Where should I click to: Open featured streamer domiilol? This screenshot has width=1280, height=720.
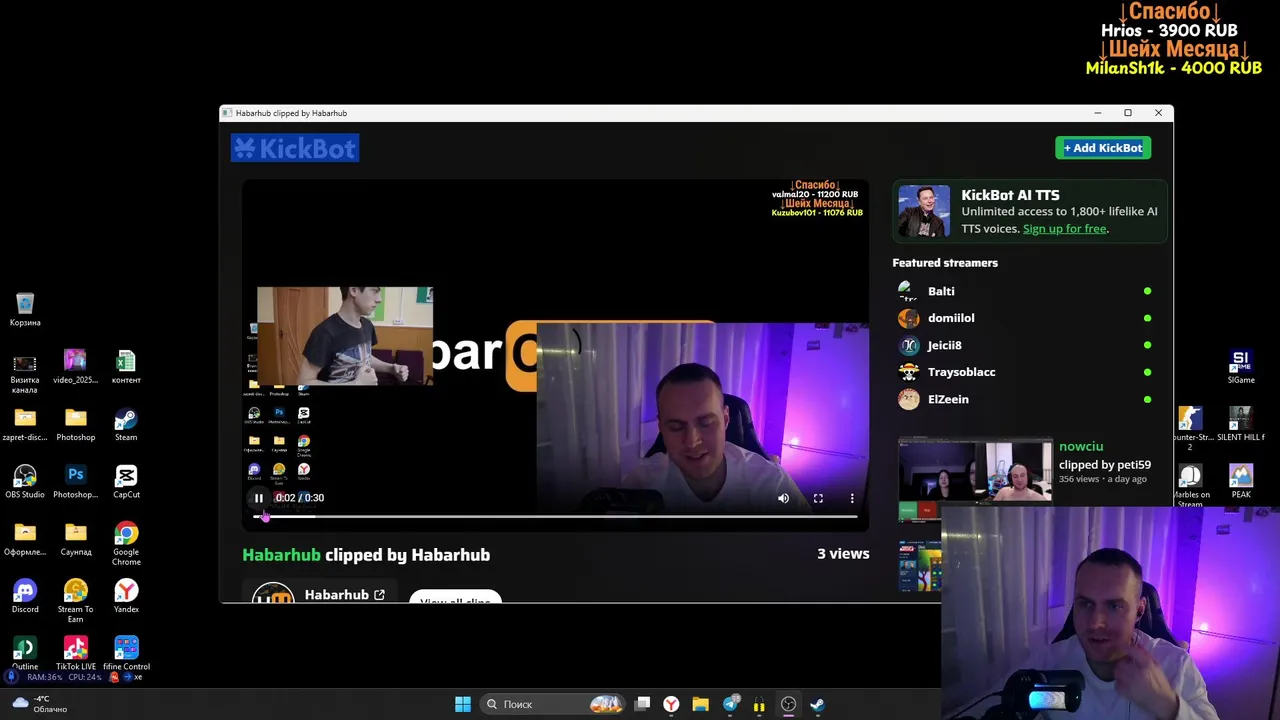[951, 318]
